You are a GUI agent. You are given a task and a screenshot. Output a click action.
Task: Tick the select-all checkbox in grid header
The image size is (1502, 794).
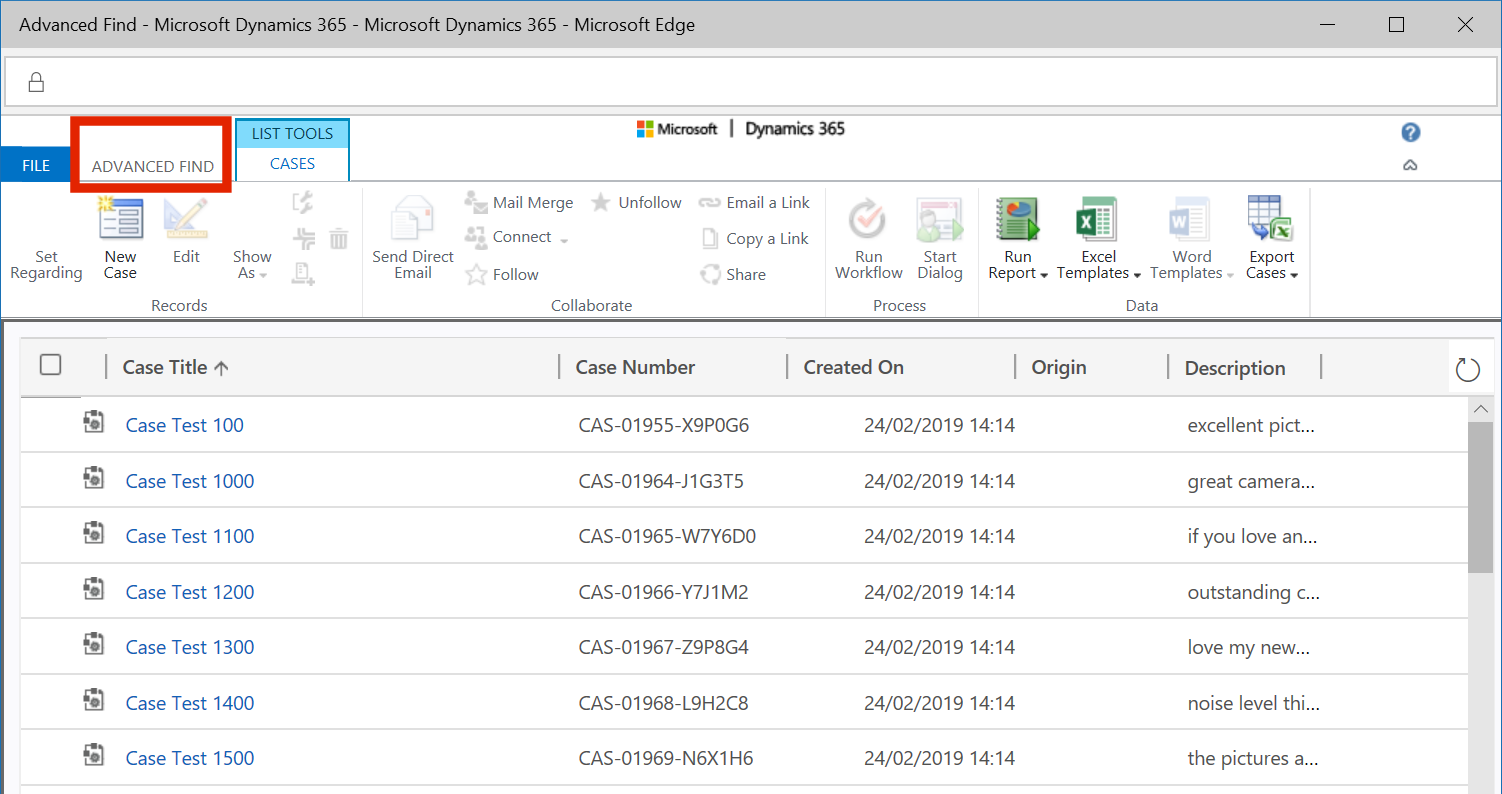coord(51,365)
